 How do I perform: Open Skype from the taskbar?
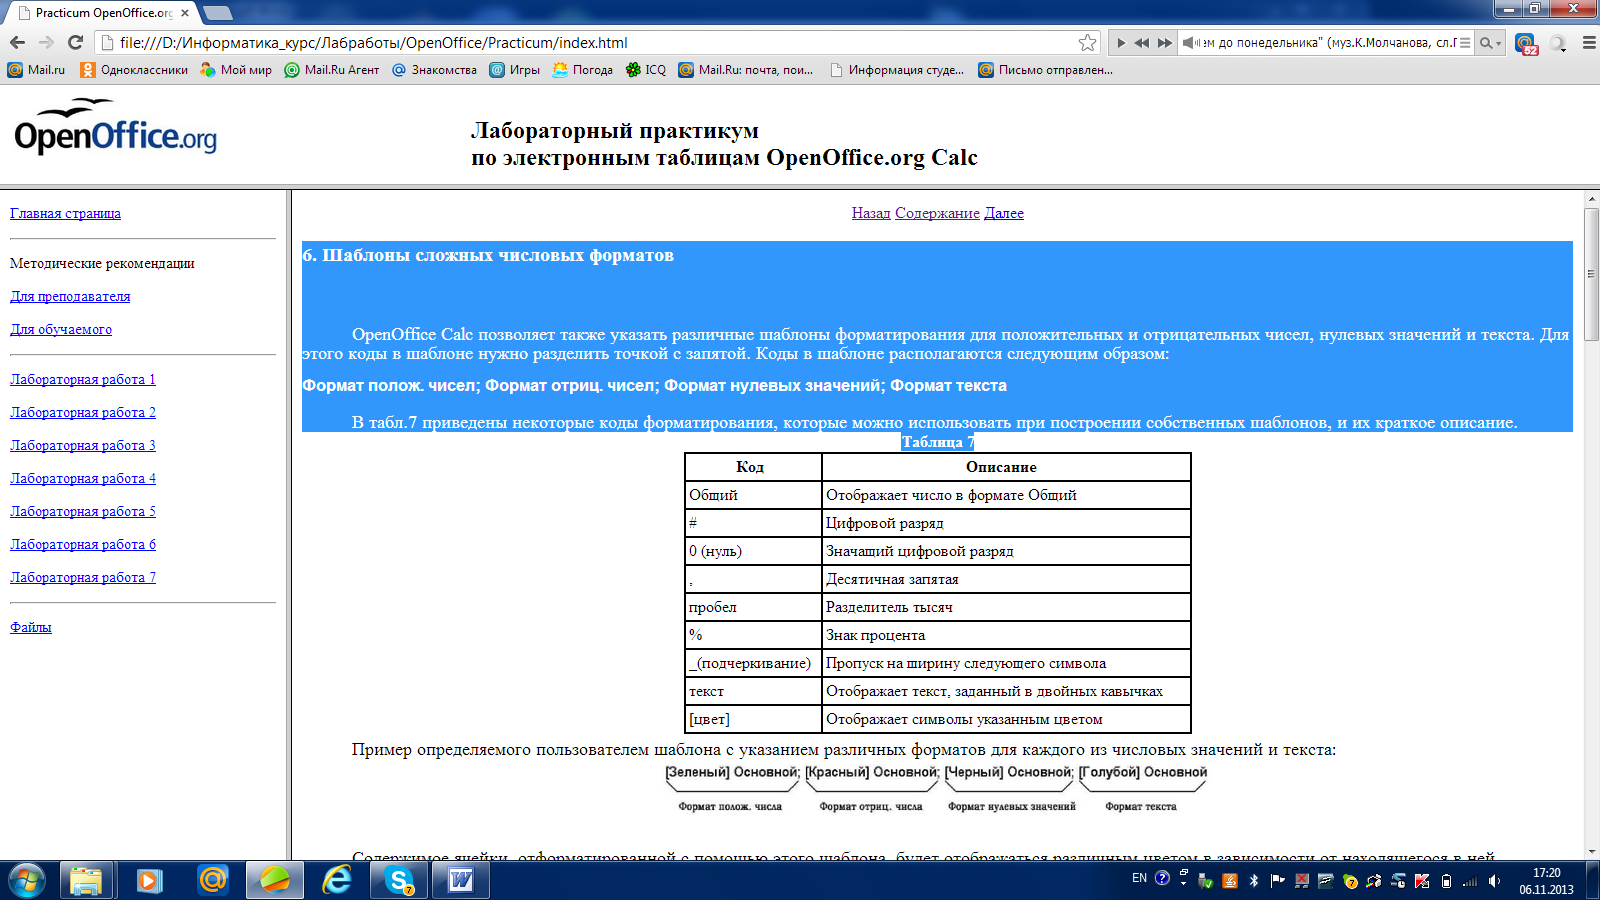[400, 880]
